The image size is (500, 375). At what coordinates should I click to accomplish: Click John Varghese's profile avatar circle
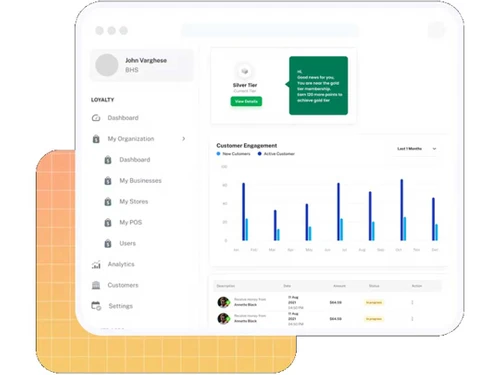pos(107,65)
